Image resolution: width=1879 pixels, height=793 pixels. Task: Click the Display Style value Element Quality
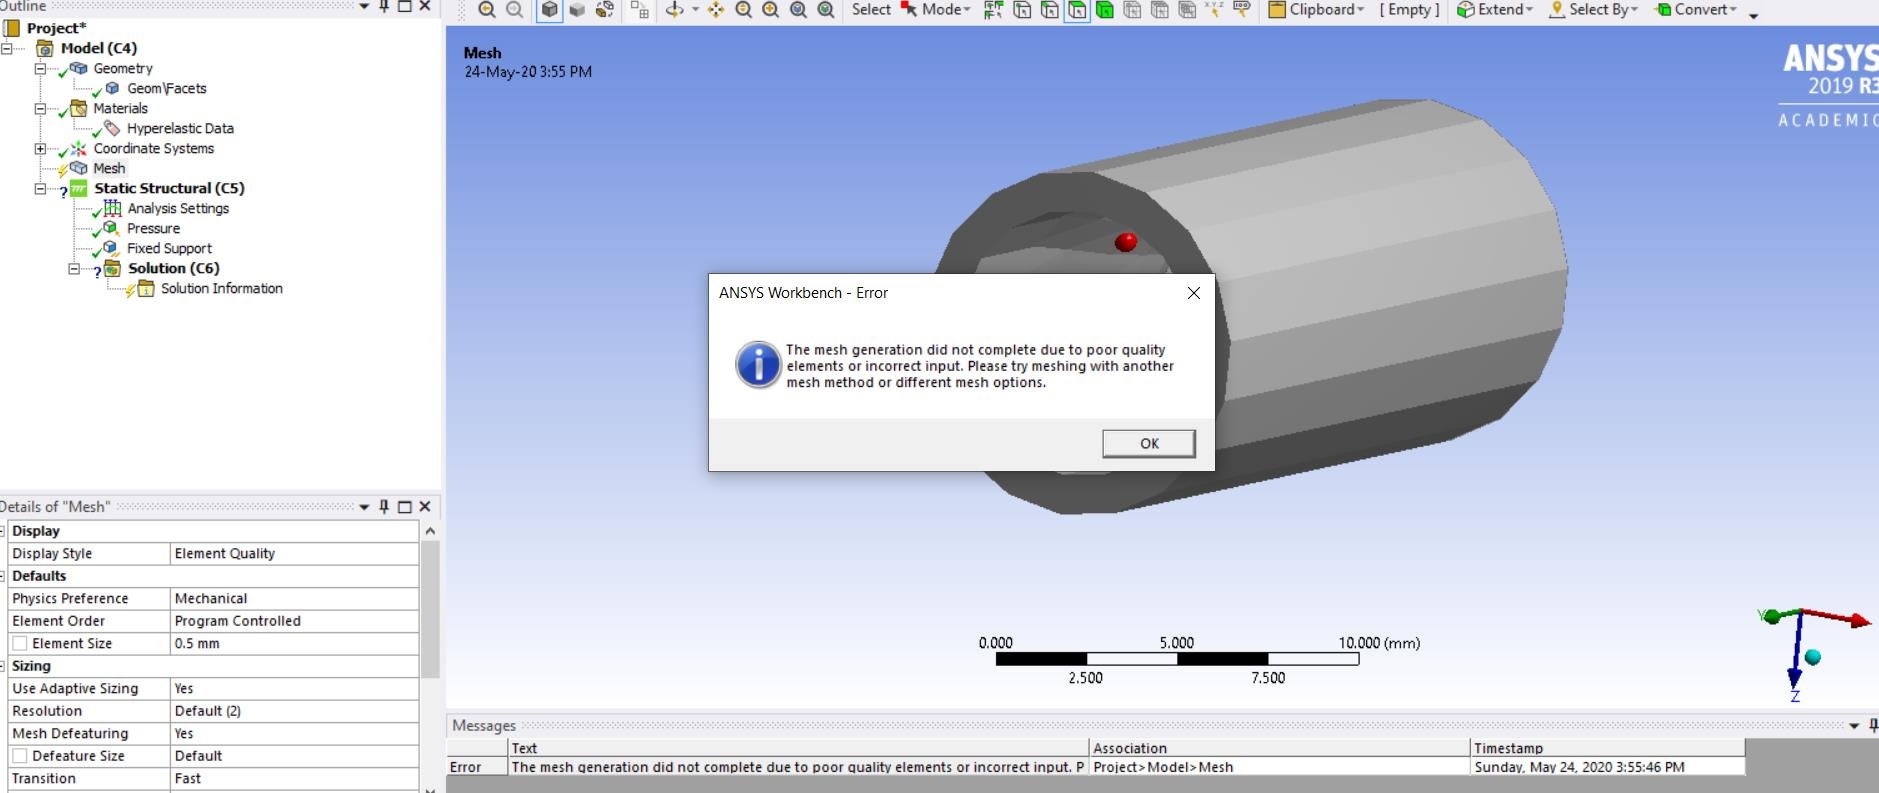point(294,554)
